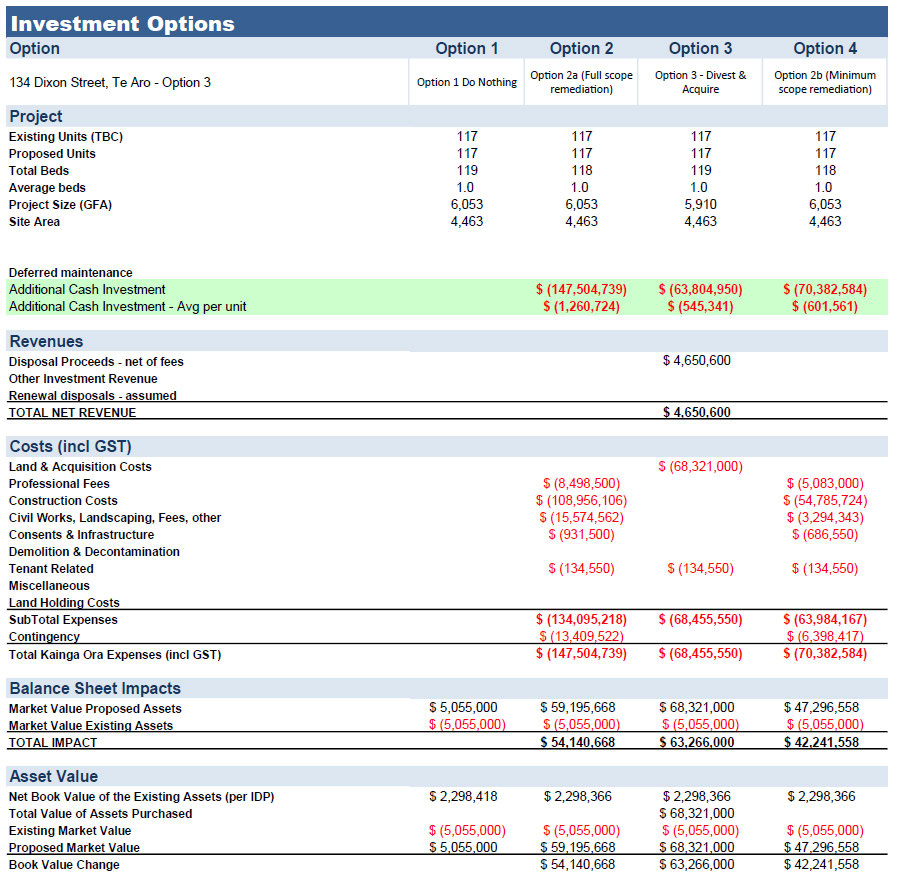Click the Asset Value section header
This screenshot has width=903, height=878.
coord(54,776)
